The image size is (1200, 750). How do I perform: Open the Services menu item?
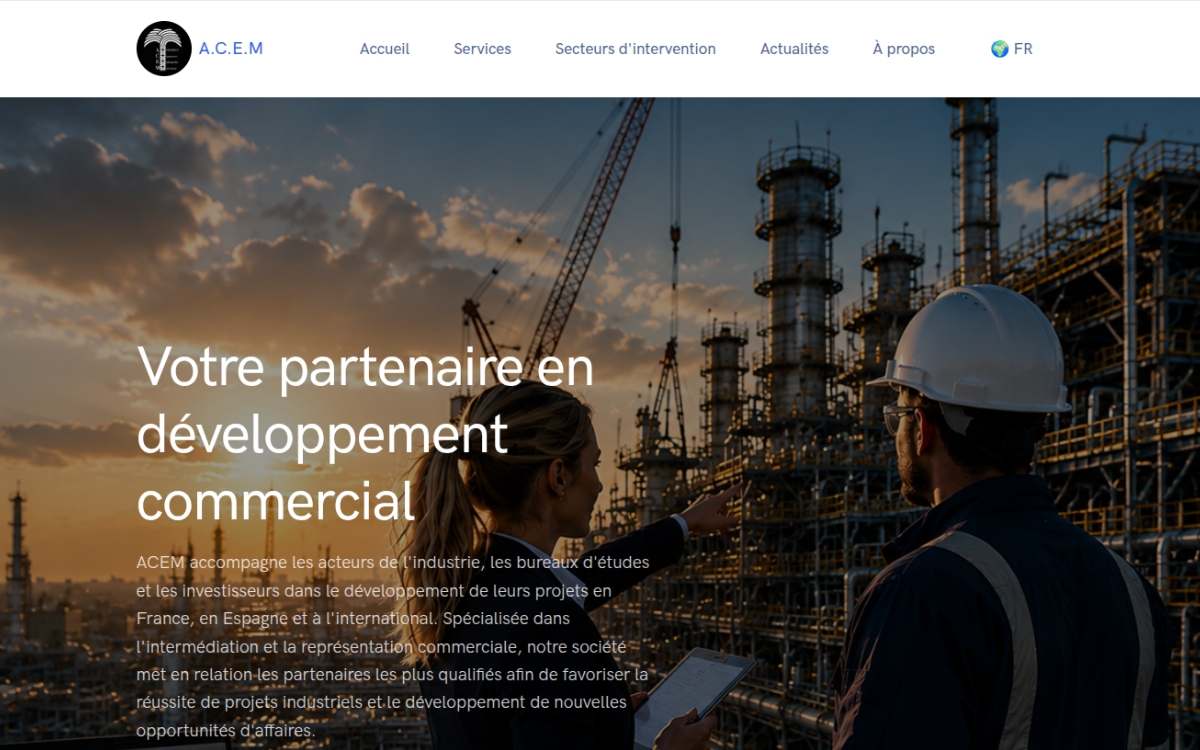[482, 49]
